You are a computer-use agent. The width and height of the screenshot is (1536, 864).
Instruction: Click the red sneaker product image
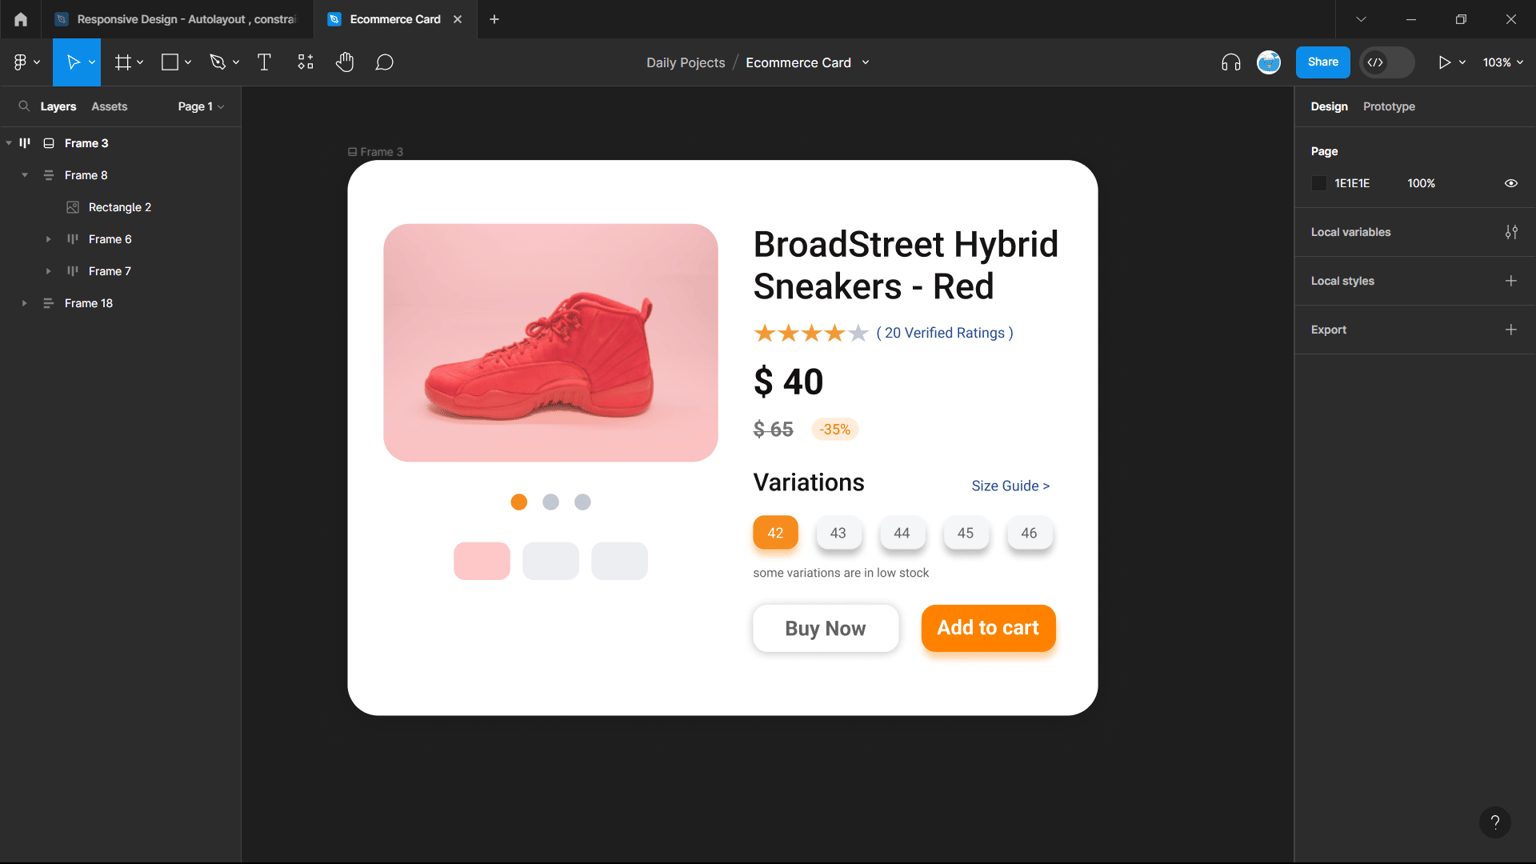tap(551, 343)
